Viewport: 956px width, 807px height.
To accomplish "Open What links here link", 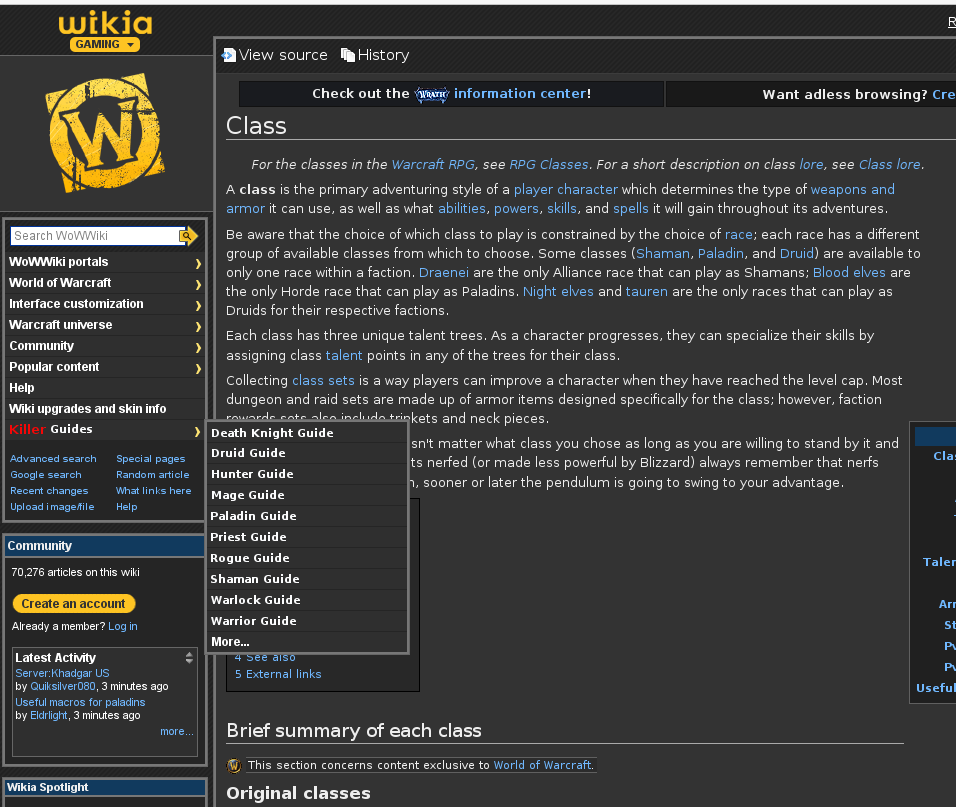I will (x=154, y=491).
